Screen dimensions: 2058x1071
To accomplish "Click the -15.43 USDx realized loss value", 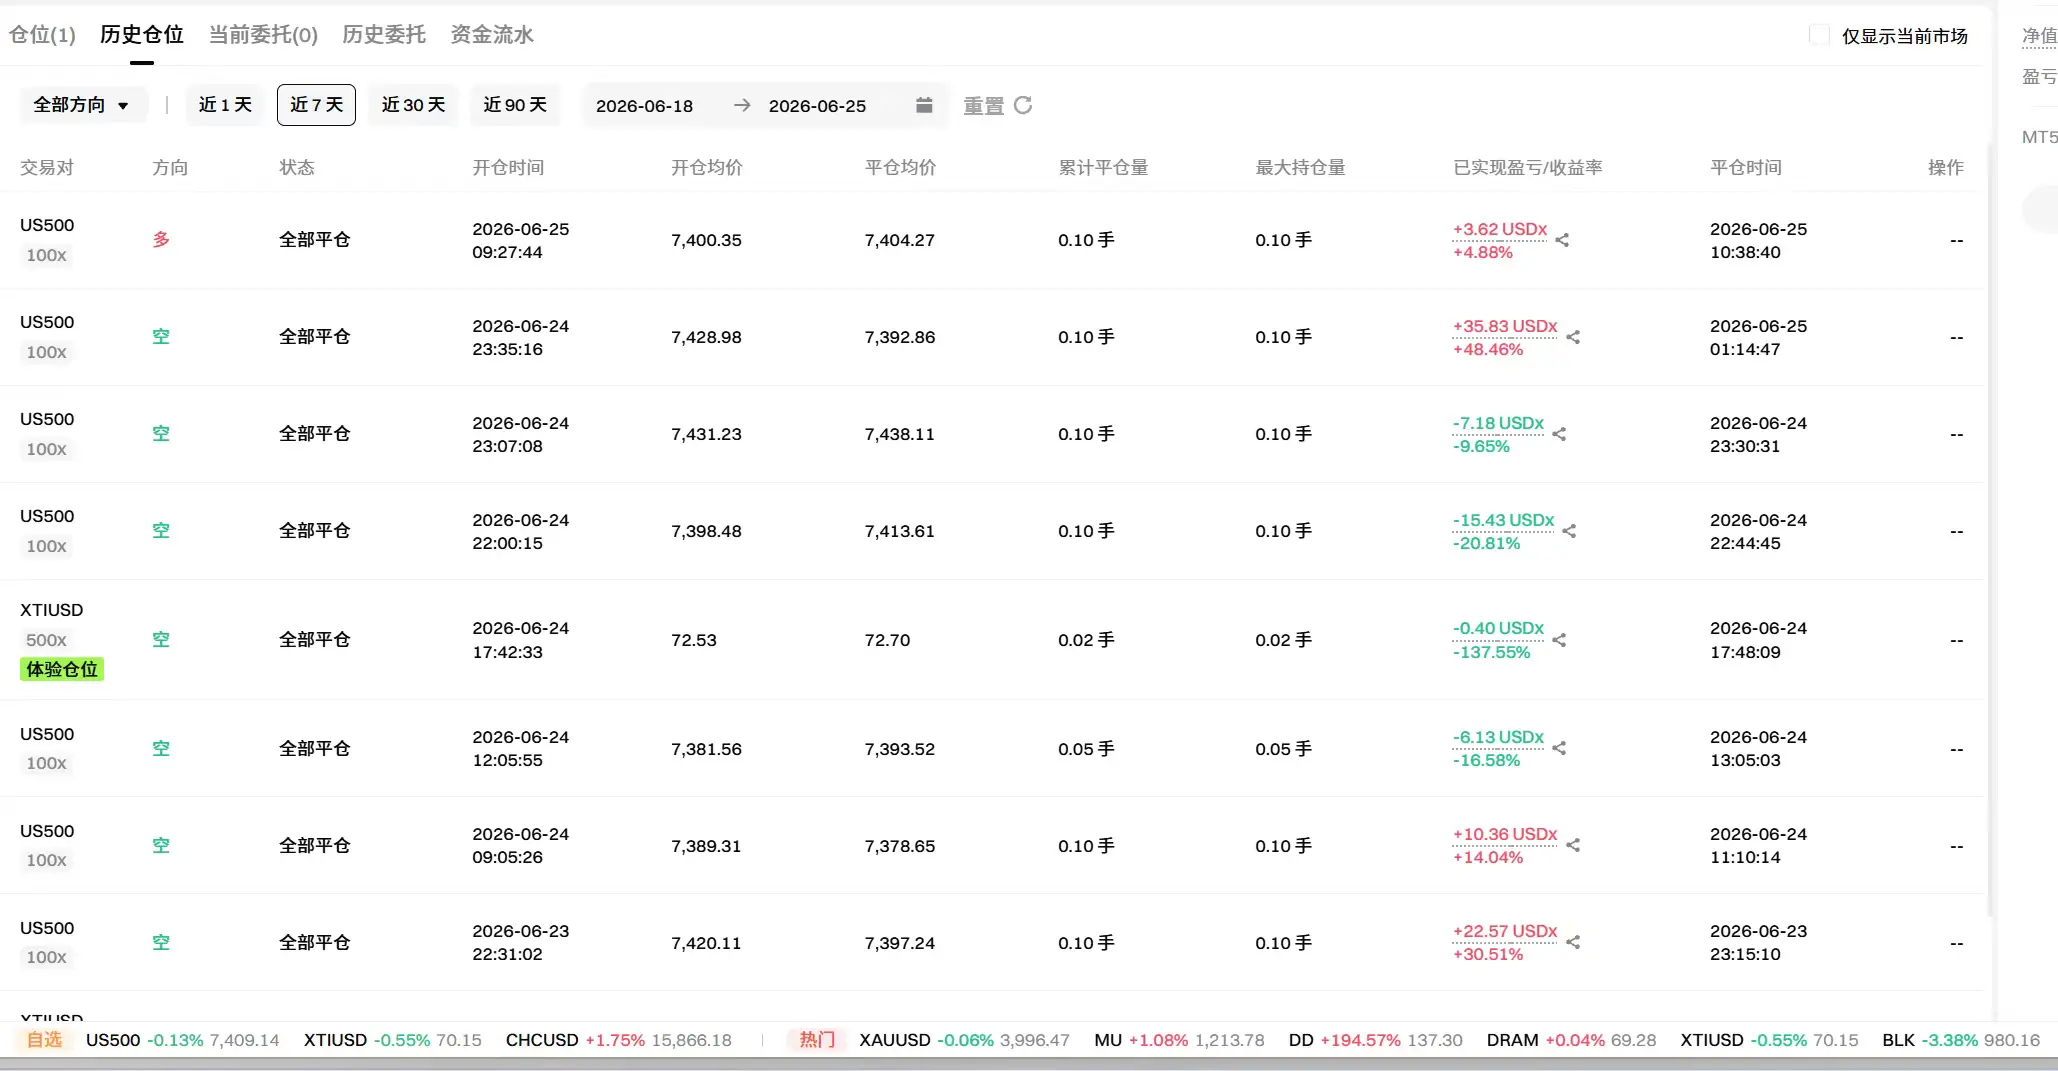I will 1503,520.
